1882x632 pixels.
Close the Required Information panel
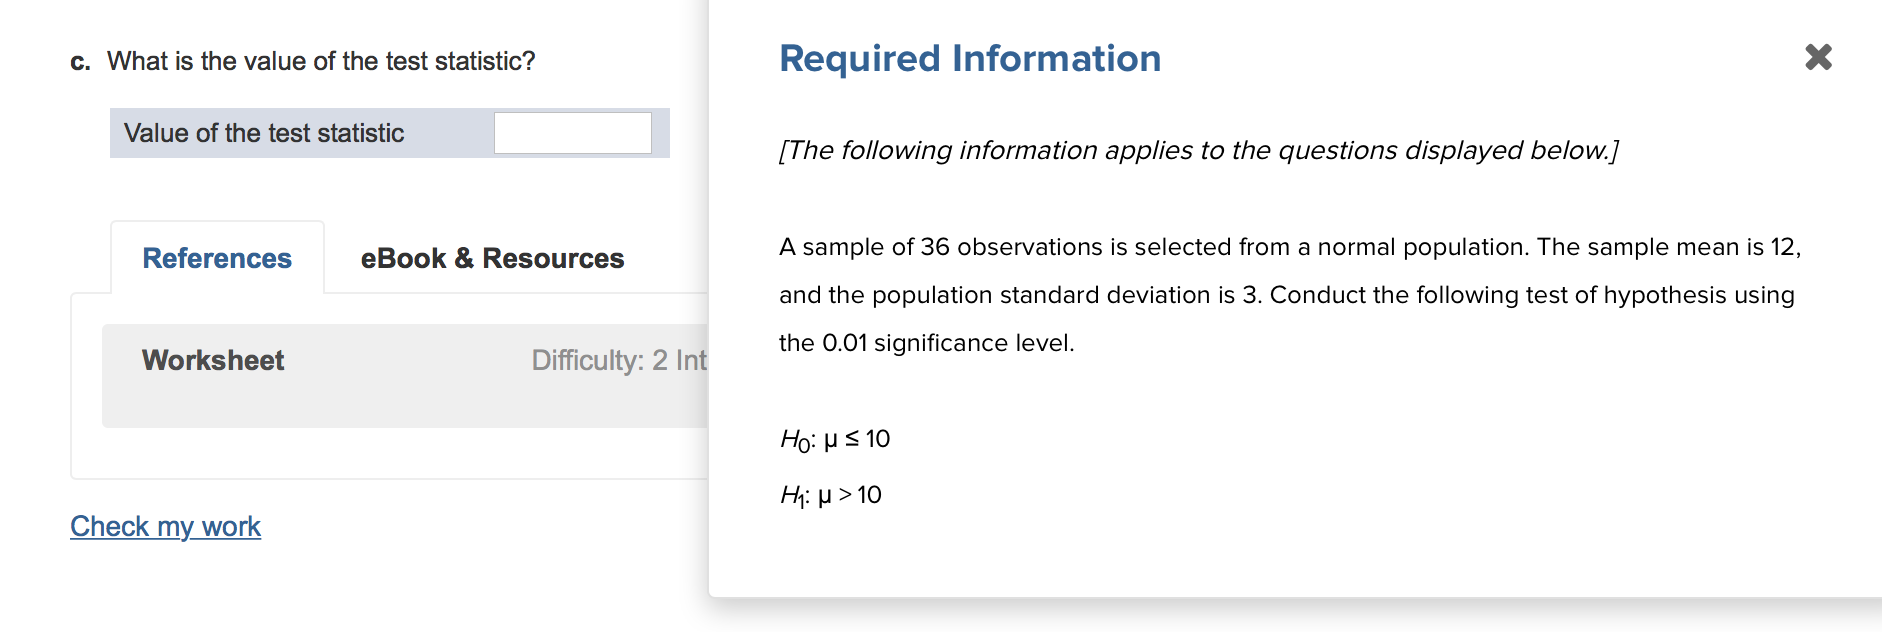pos(1819,57)
